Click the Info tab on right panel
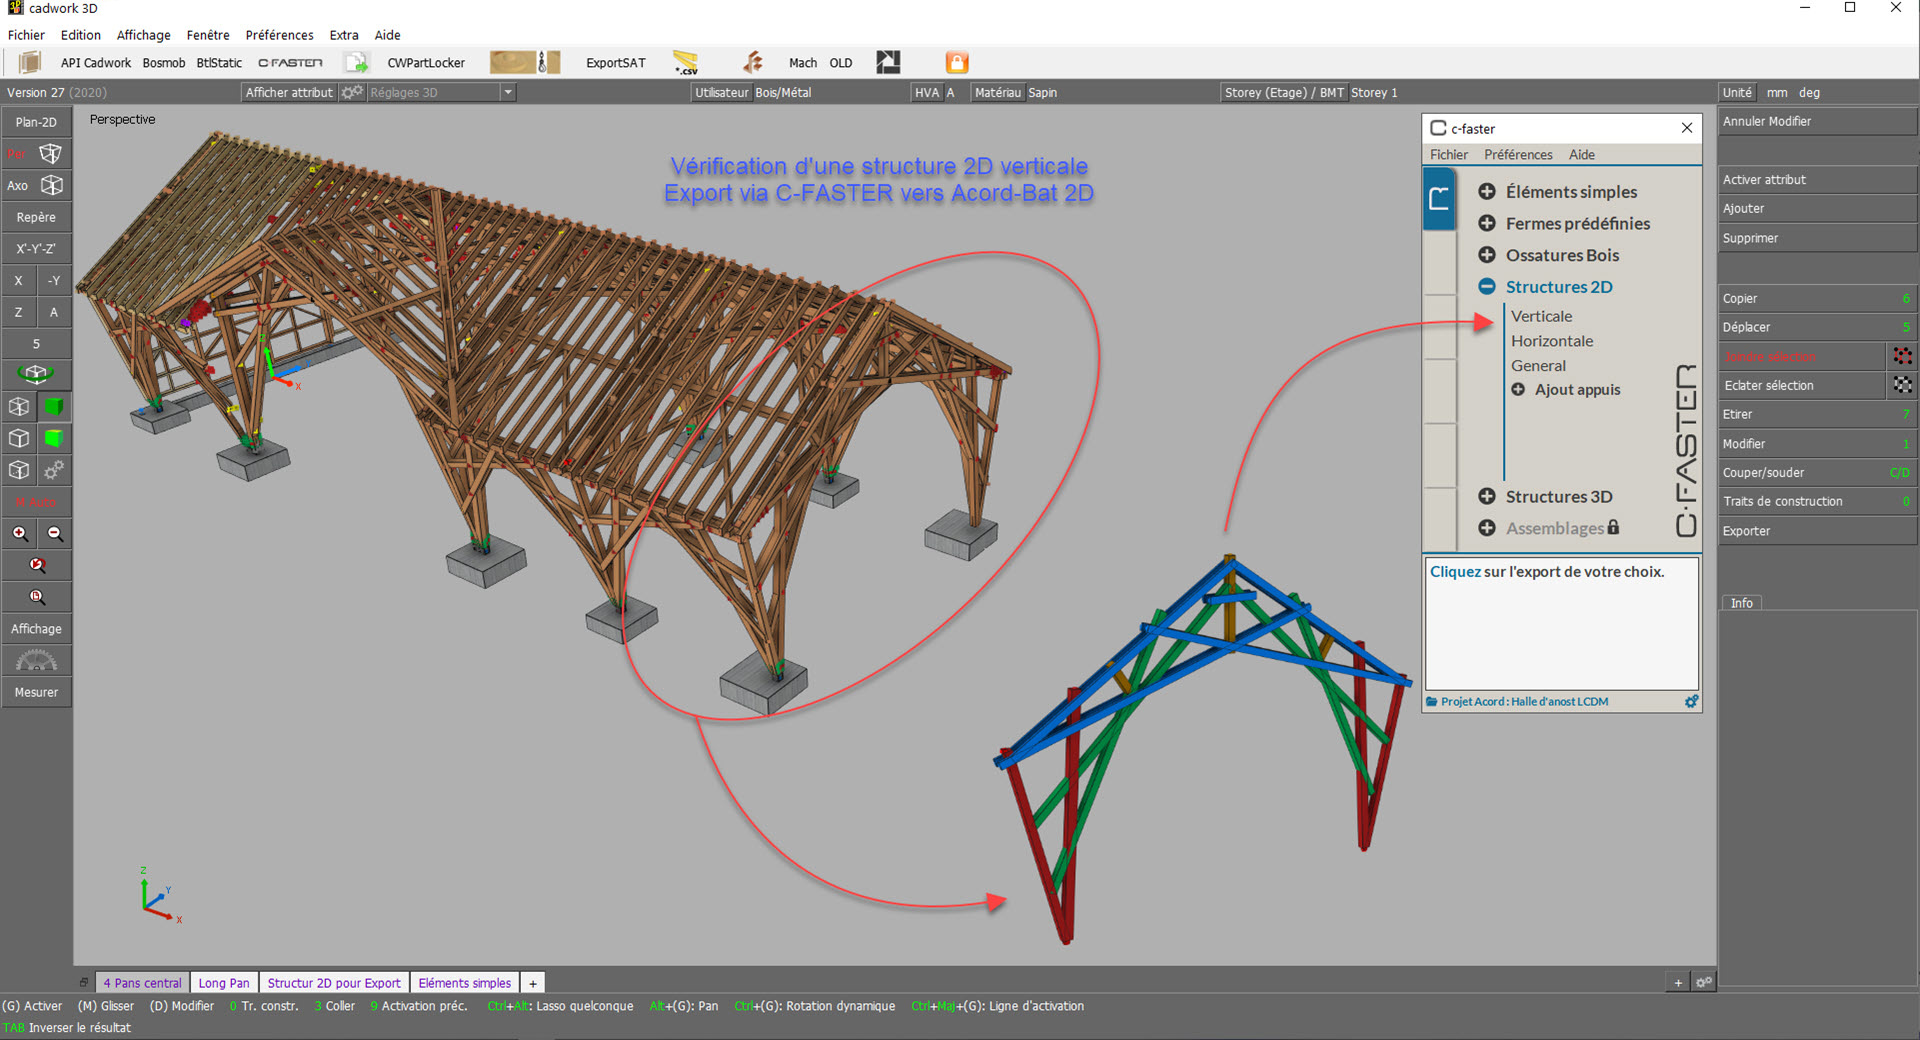Viewport: 1920px width, 1040px height. click(1741, 603)
